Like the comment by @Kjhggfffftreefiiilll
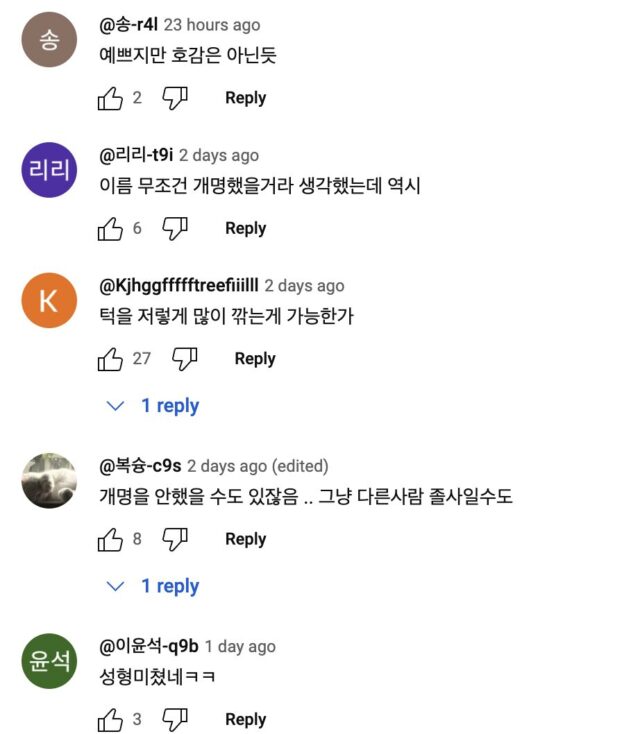 click(x=110, y=359)
